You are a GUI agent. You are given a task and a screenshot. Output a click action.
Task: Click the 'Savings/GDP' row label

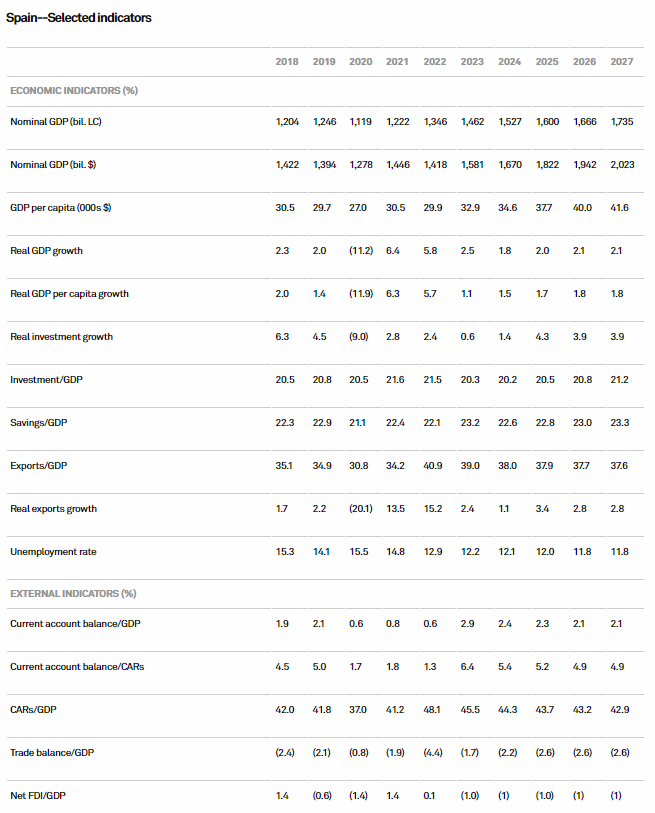38,423
